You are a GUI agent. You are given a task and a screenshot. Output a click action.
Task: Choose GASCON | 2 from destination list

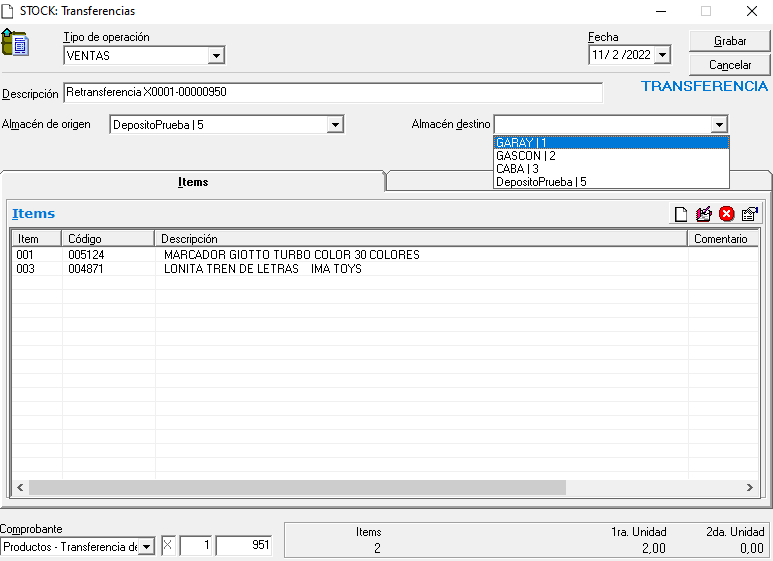526,156
